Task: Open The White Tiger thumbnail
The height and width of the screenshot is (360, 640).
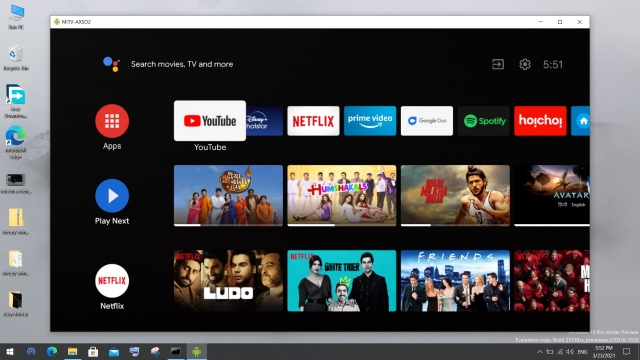Action: [x=342, y=281]
